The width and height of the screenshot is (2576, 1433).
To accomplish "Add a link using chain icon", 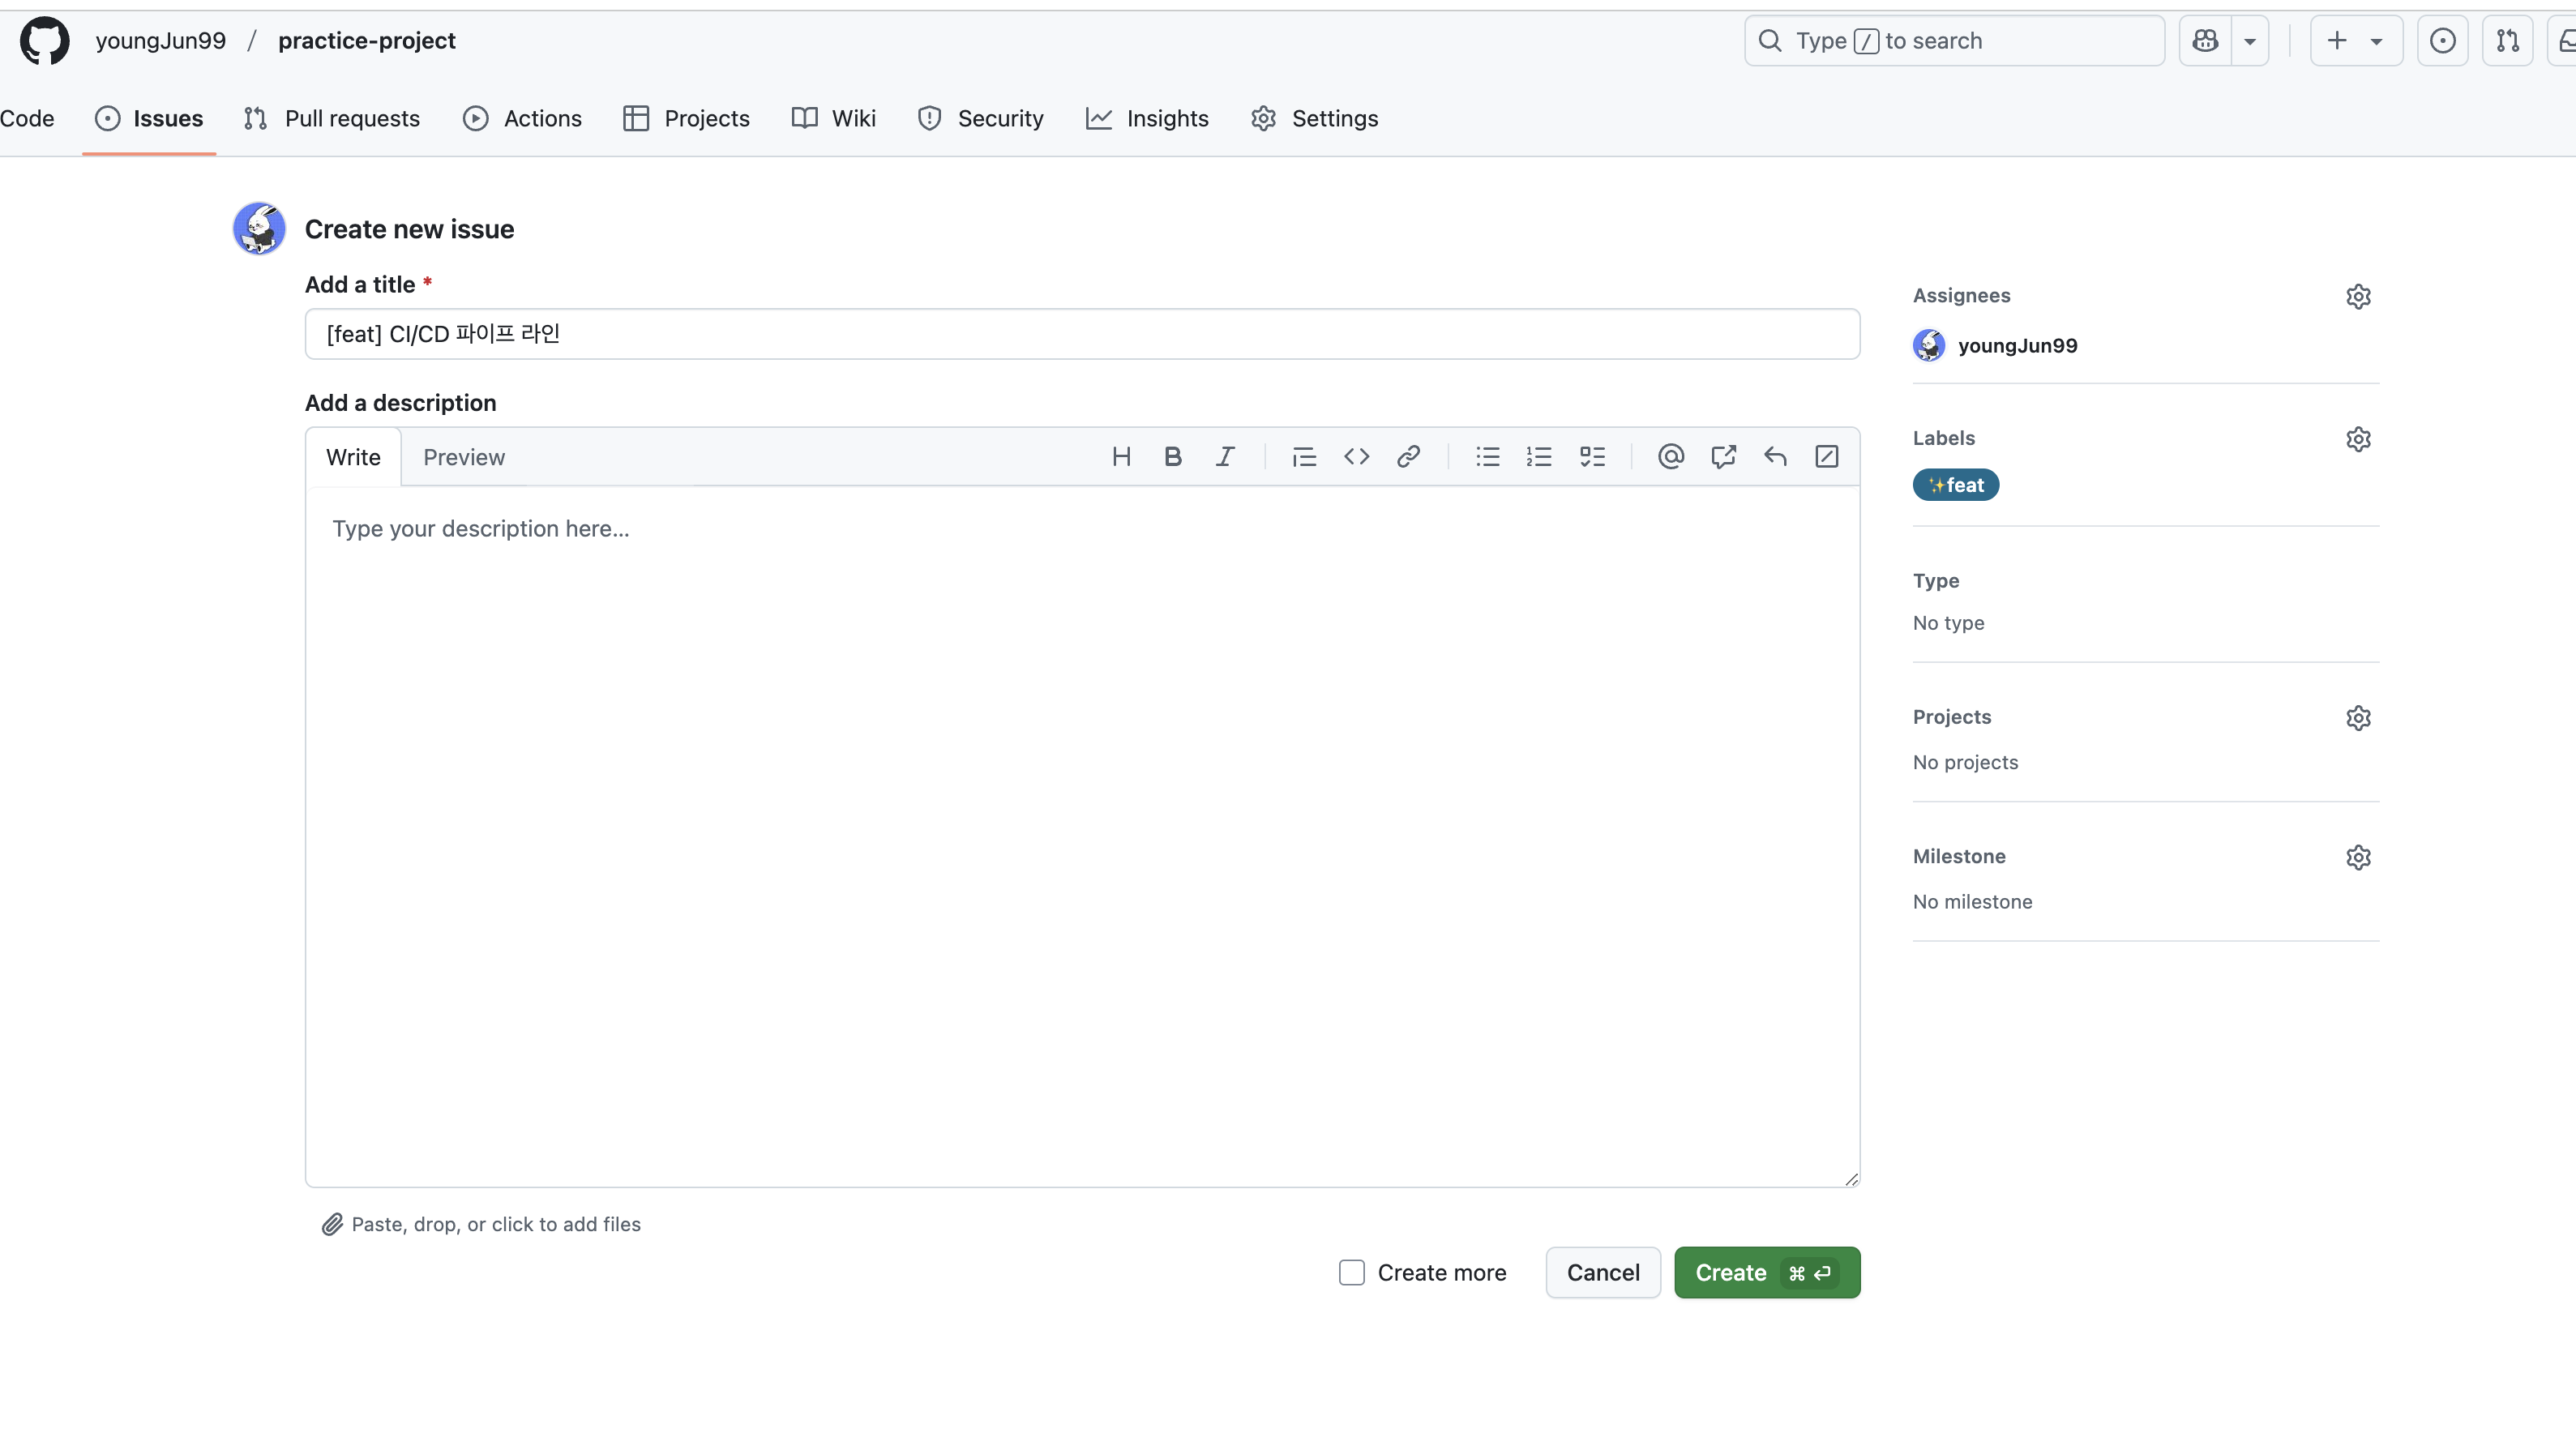I will click(1408, 457).
